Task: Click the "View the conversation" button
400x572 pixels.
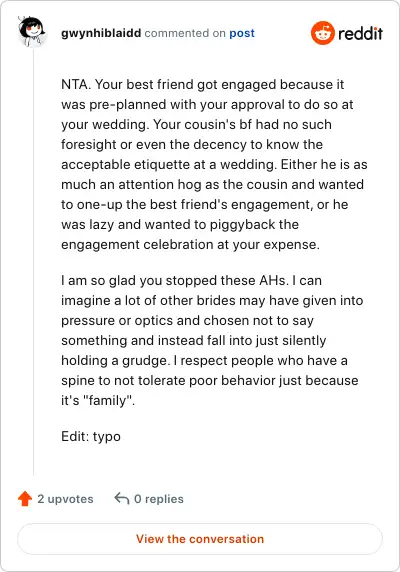Action: [200, 539]
